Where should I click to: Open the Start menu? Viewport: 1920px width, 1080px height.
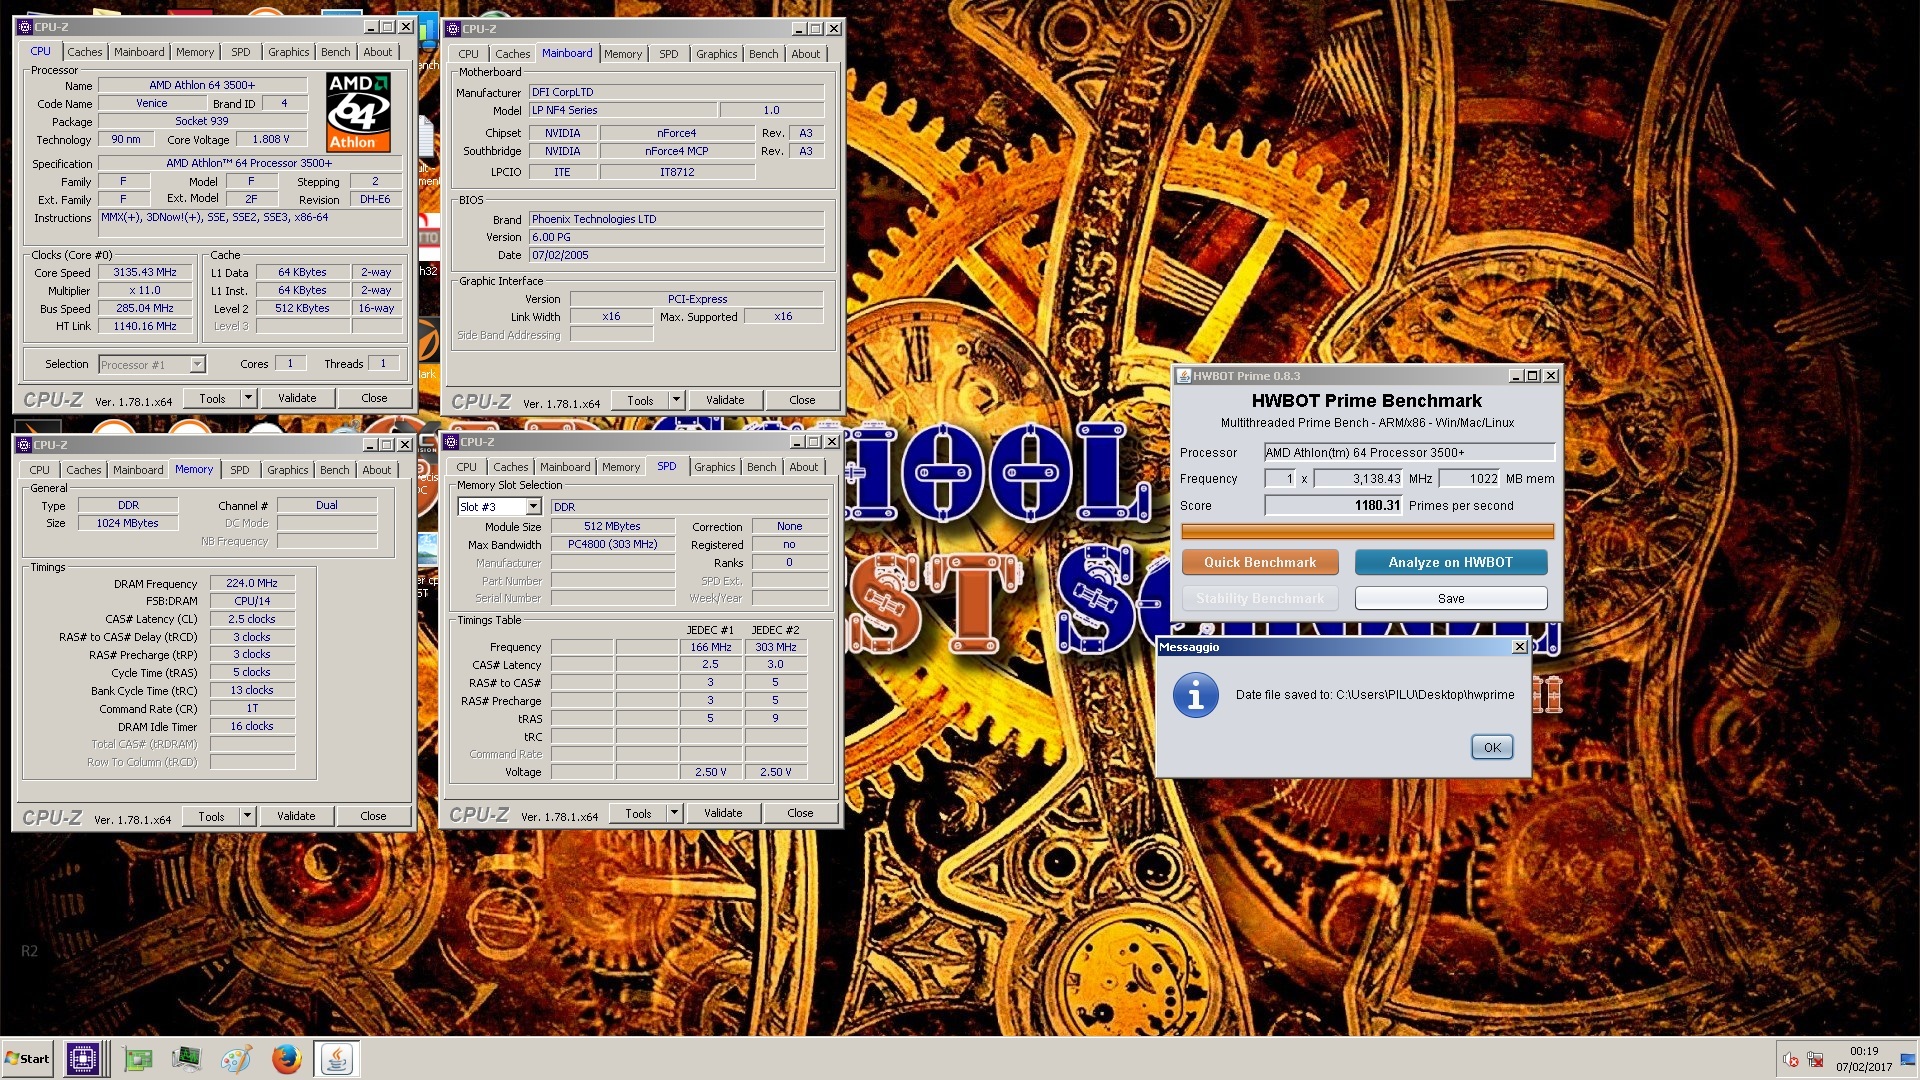coord(27,1059)
